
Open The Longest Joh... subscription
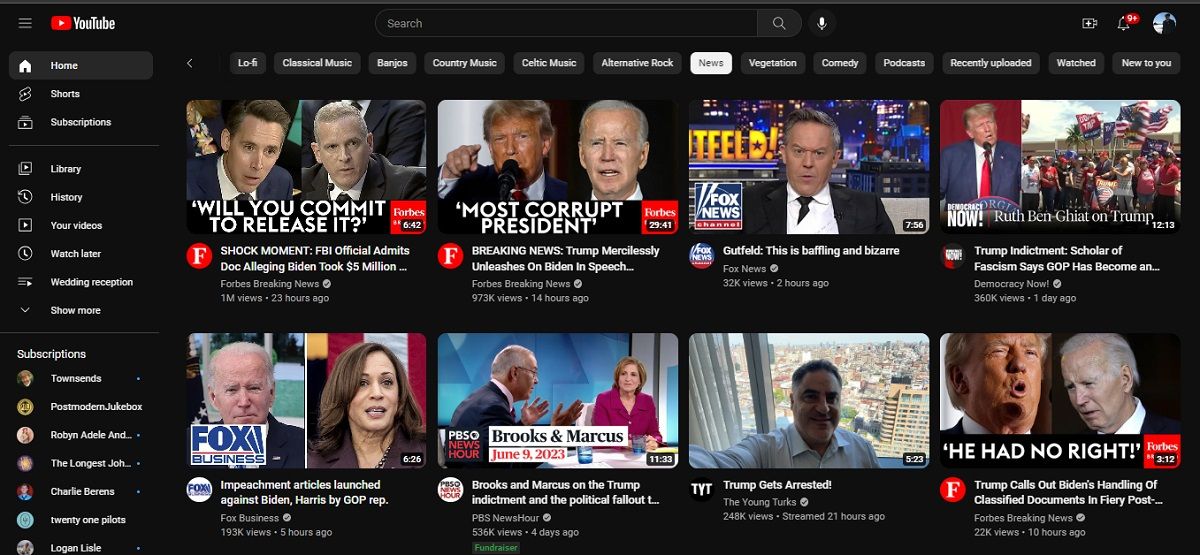81,463
